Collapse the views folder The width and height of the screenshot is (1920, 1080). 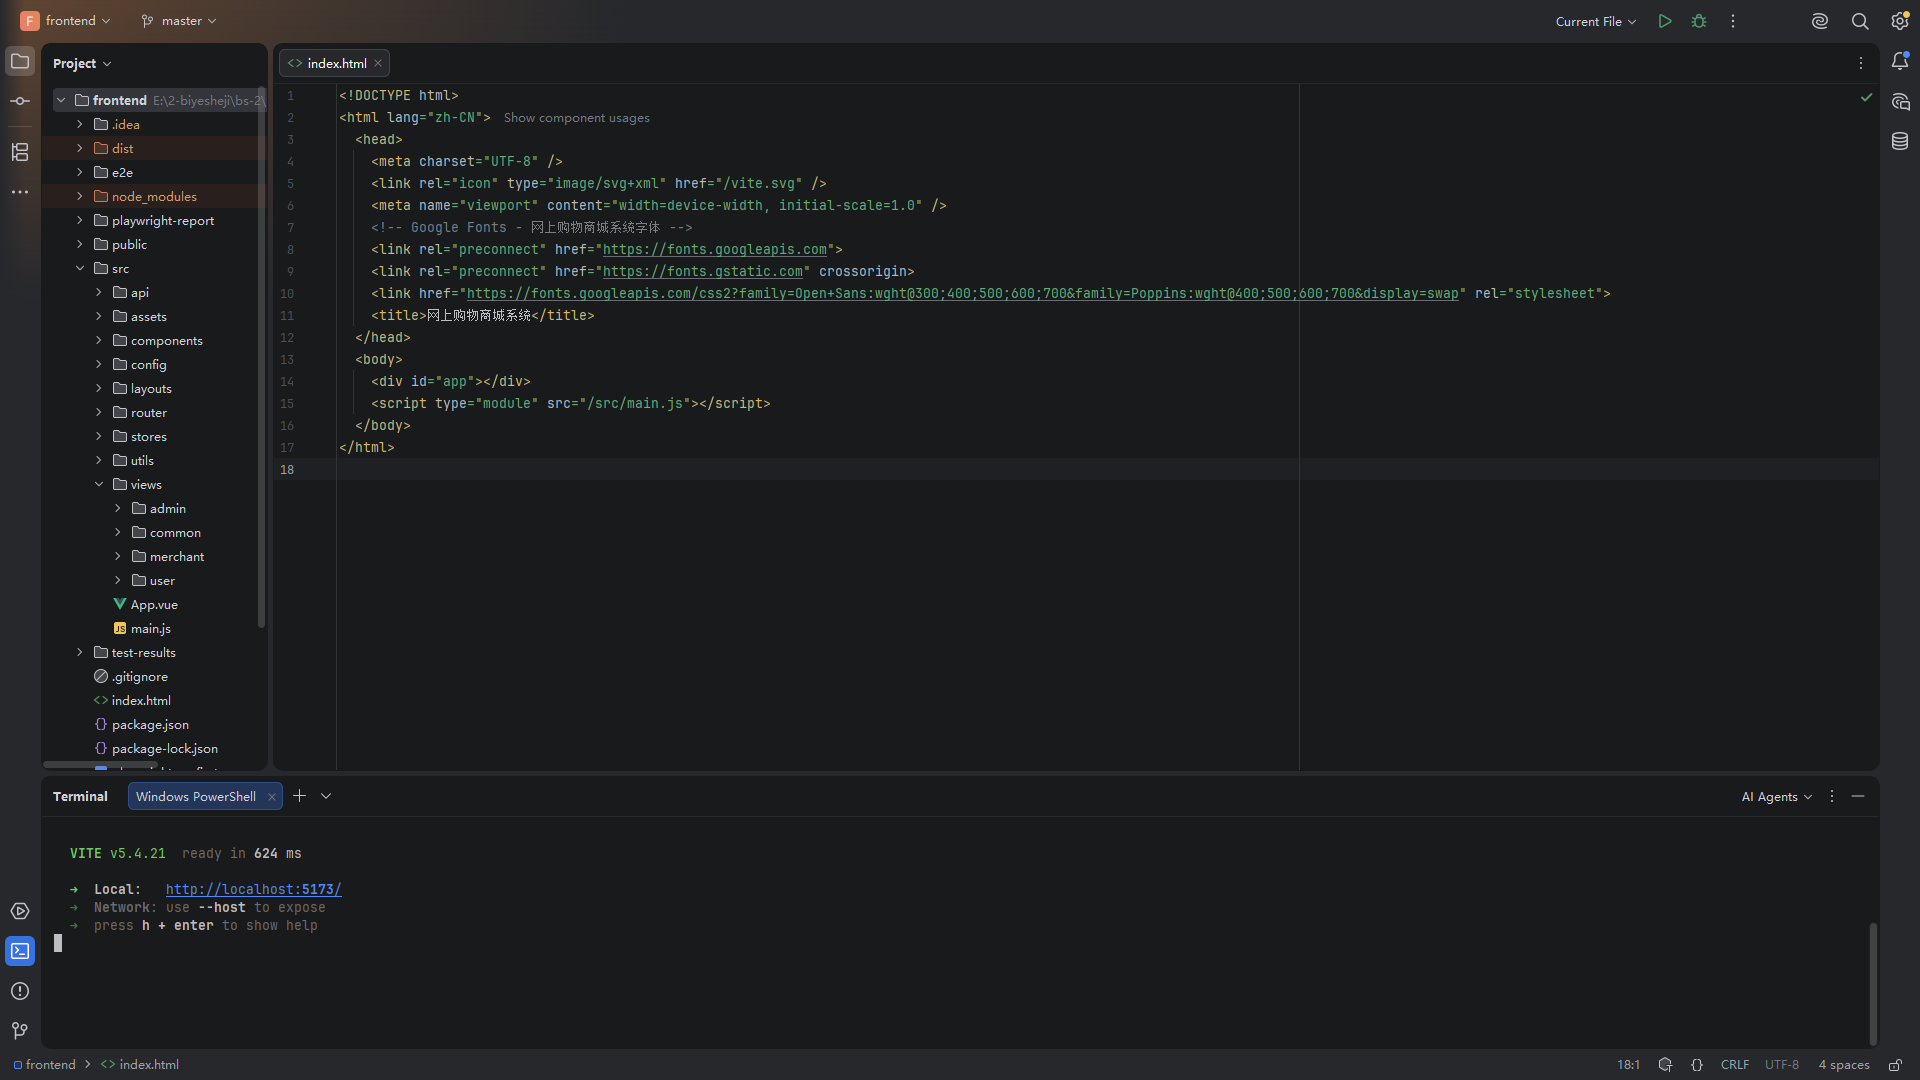click(x=99, y=485)
